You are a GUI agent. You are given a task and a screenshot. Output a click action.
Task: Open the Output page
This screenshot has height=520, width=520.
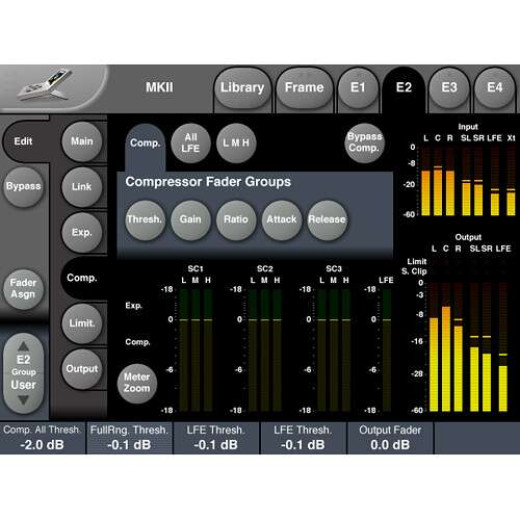[x=82, y=369]
